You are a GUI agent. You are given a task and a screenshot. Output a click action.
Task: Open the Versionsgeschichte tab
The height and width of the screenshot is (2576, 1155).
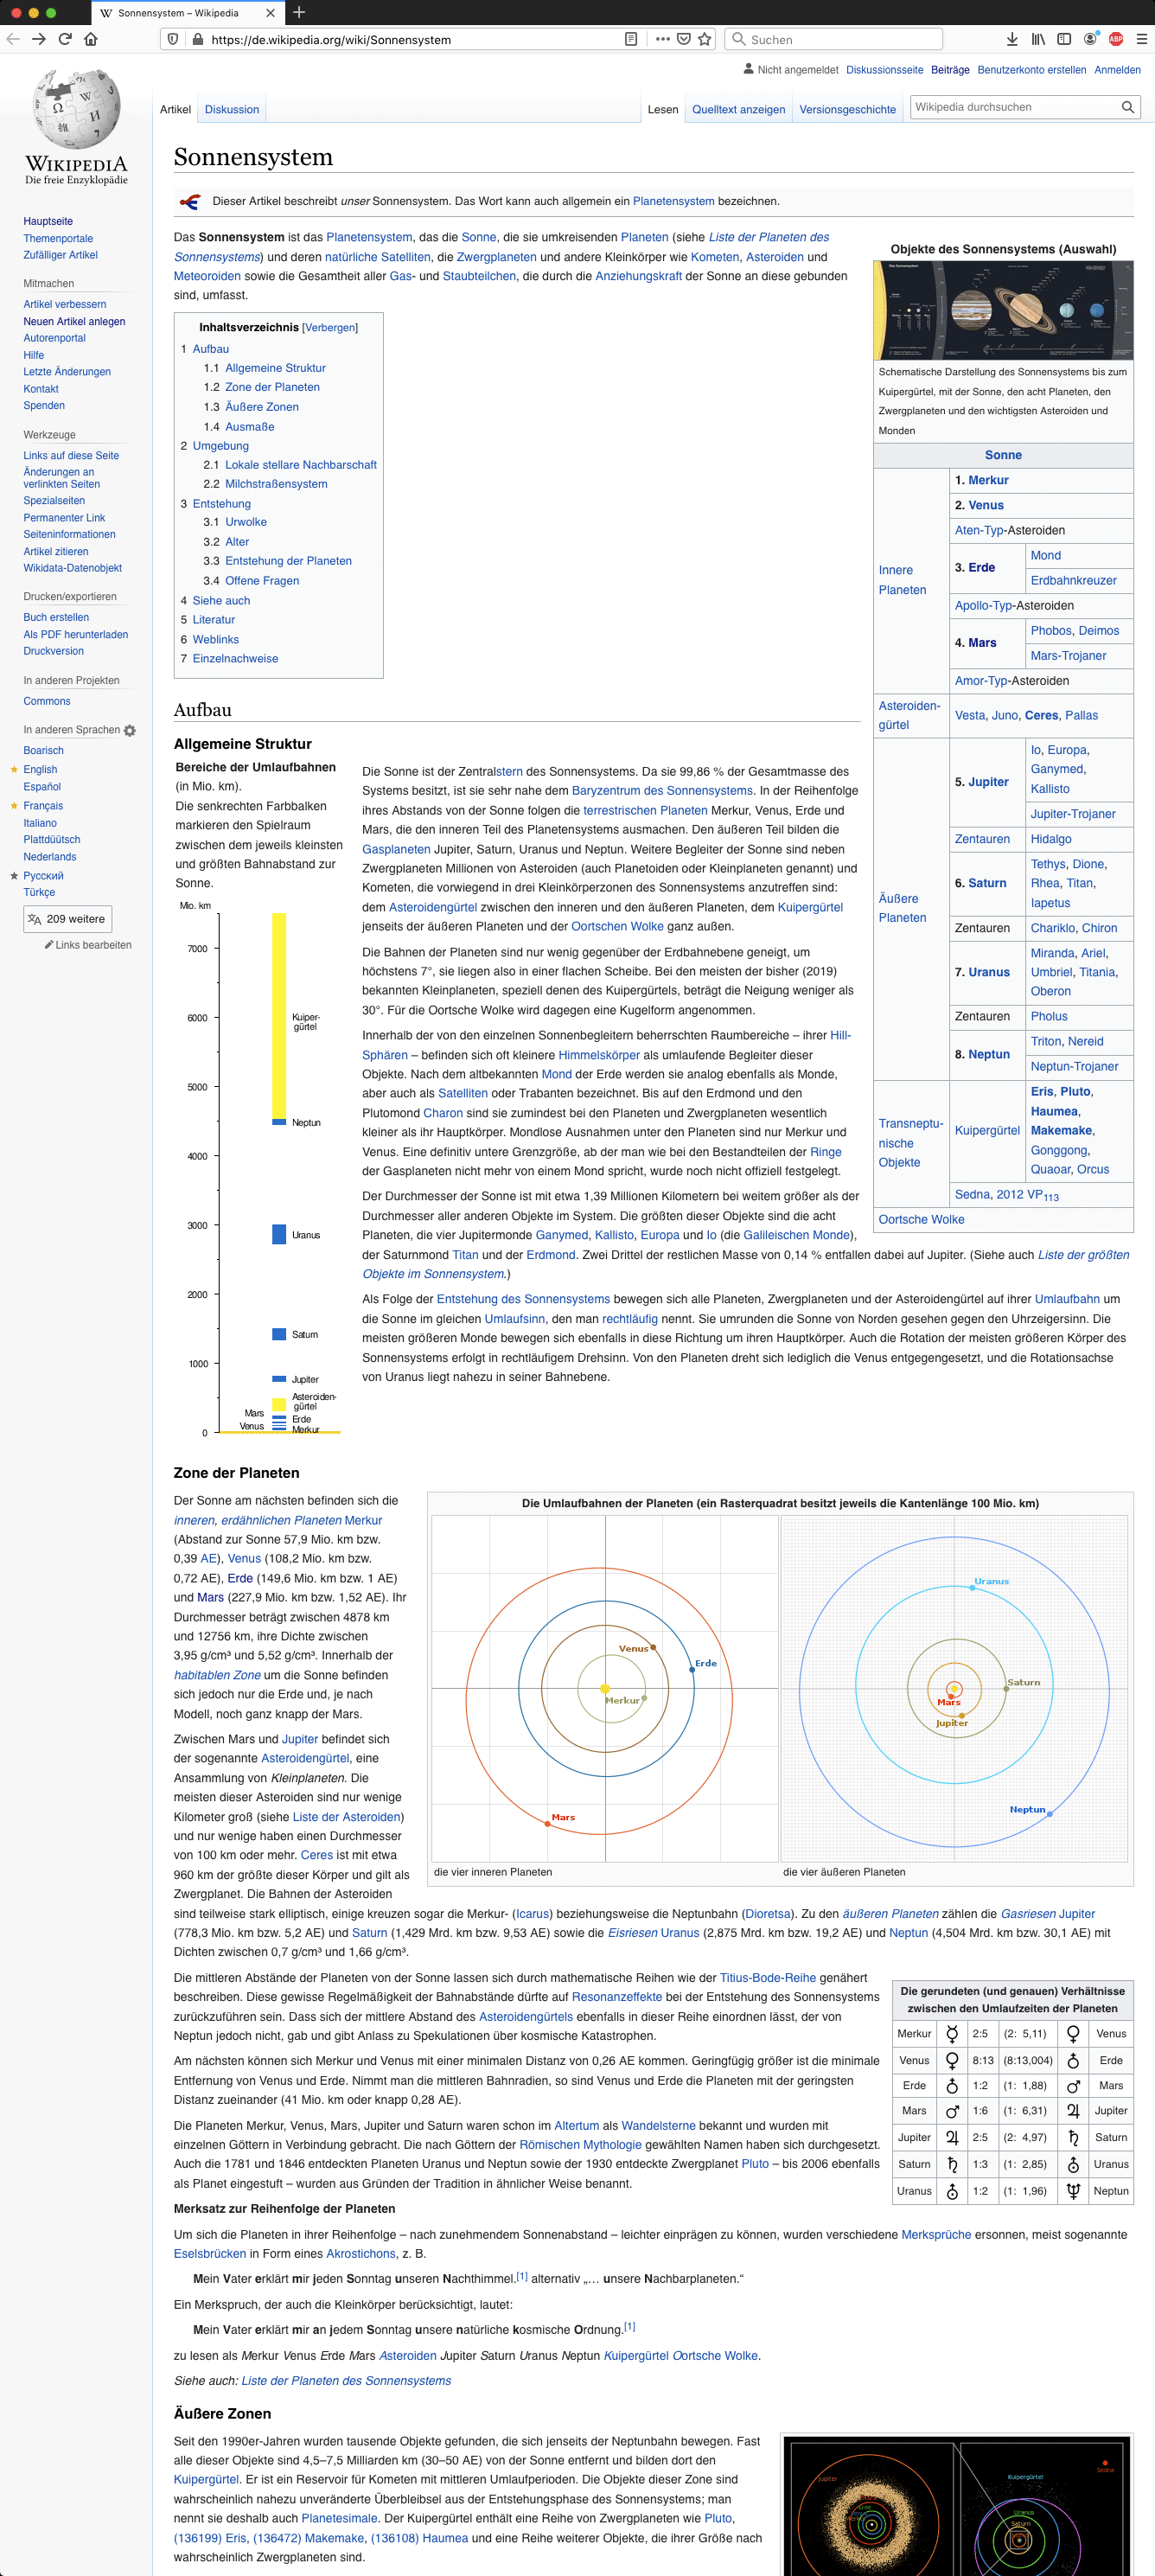847,109
